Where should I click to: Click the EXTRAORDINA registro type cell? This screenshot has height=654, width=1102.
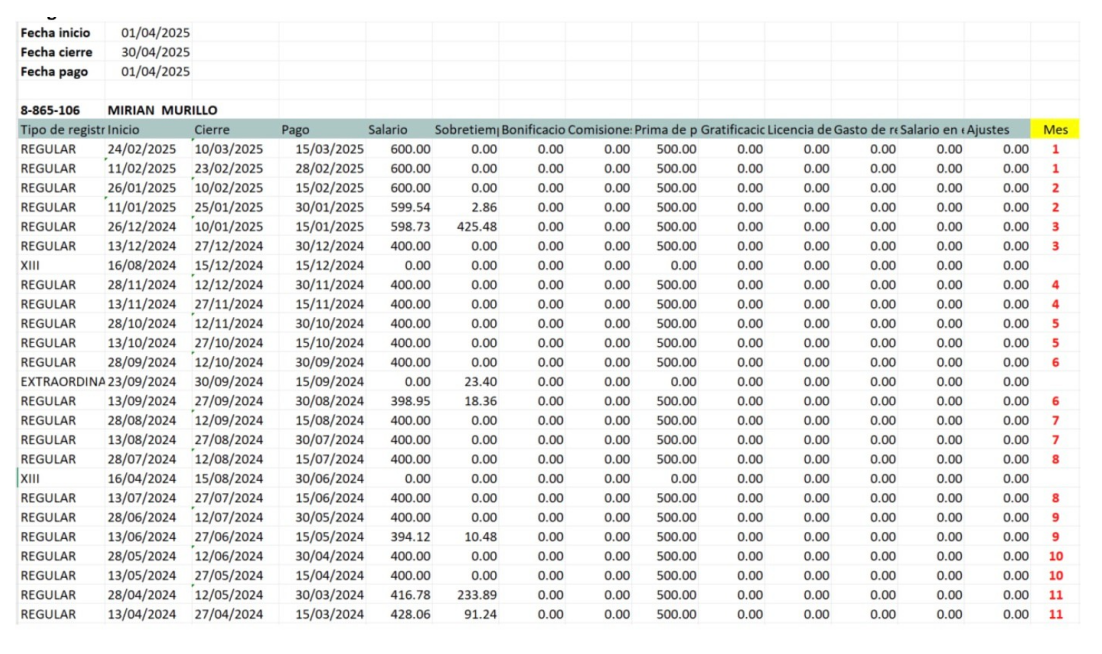click(62, 381)
